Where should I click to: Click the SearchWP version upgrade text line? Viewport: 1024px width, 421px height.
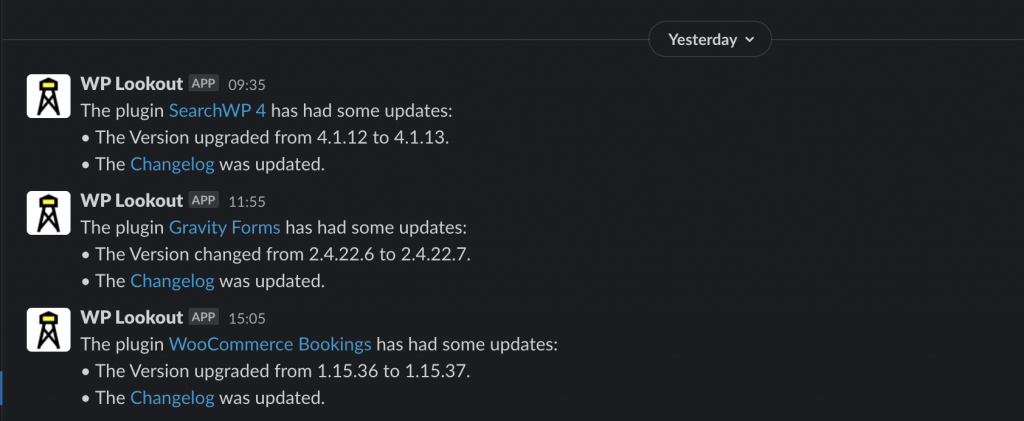point(265,138)
